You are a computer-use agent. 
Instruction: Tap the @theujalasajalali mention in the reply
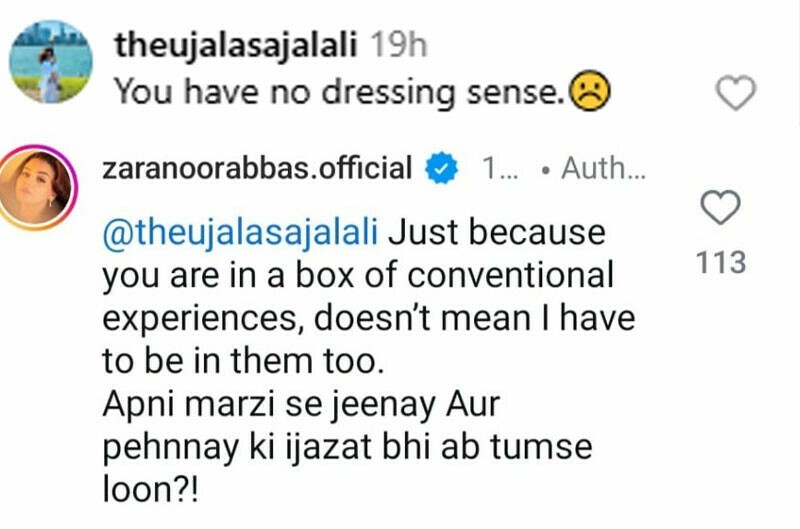(239, 233)
